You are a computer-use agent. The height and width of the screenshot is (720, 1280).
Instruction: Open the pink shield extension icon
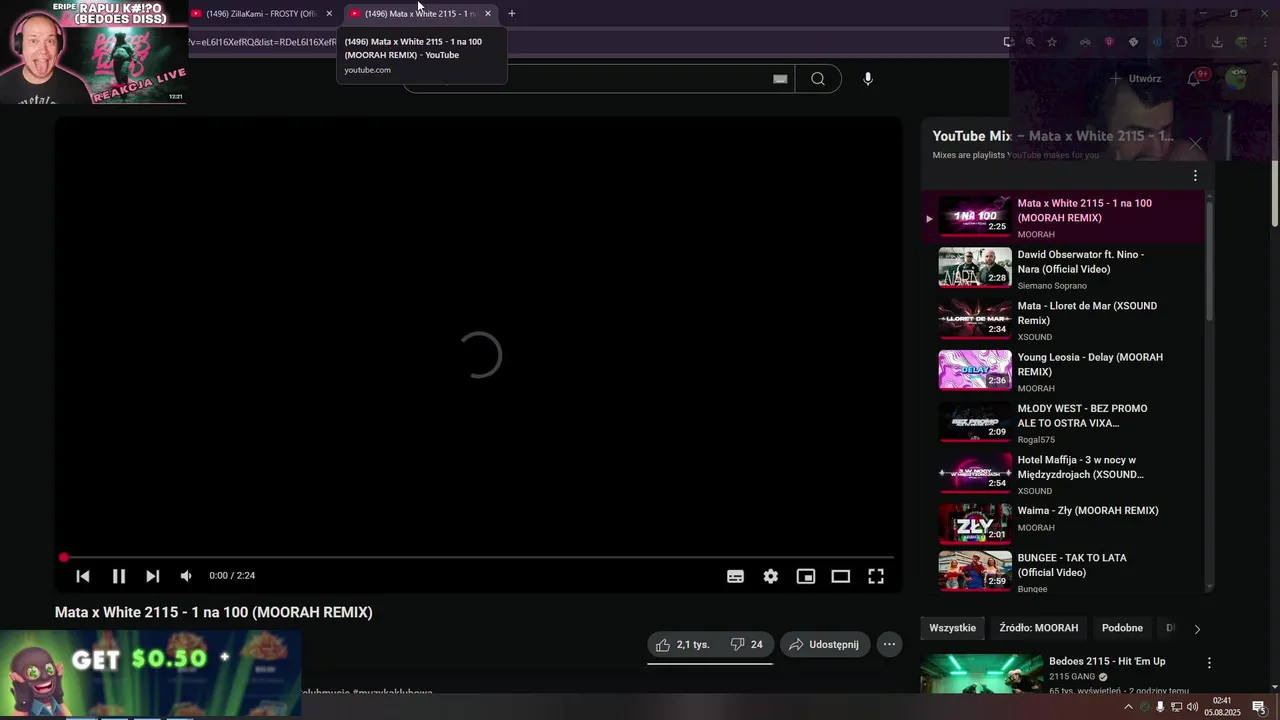[1109, 42]
